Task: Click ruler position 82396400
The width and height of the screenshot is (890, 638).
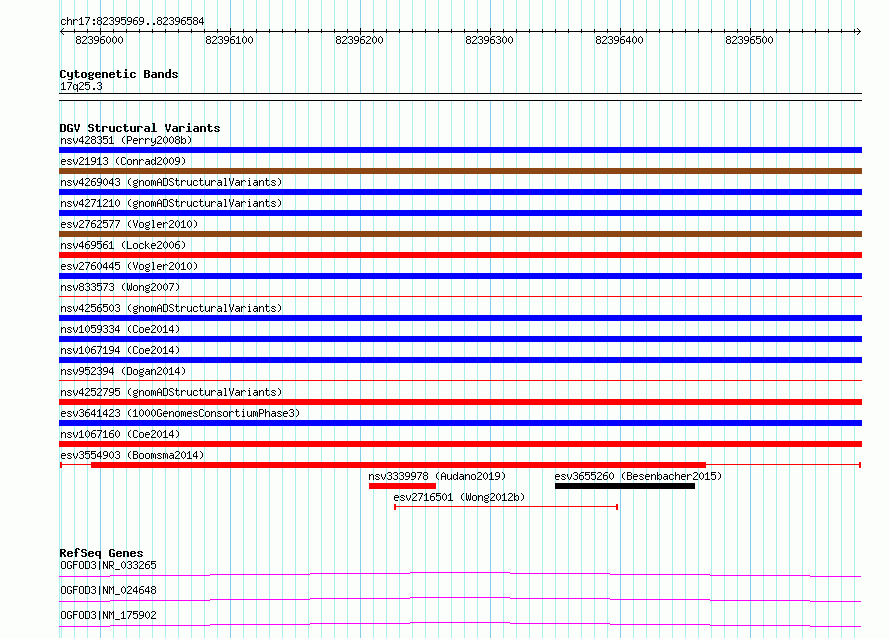Action: (x=619, y=40)
